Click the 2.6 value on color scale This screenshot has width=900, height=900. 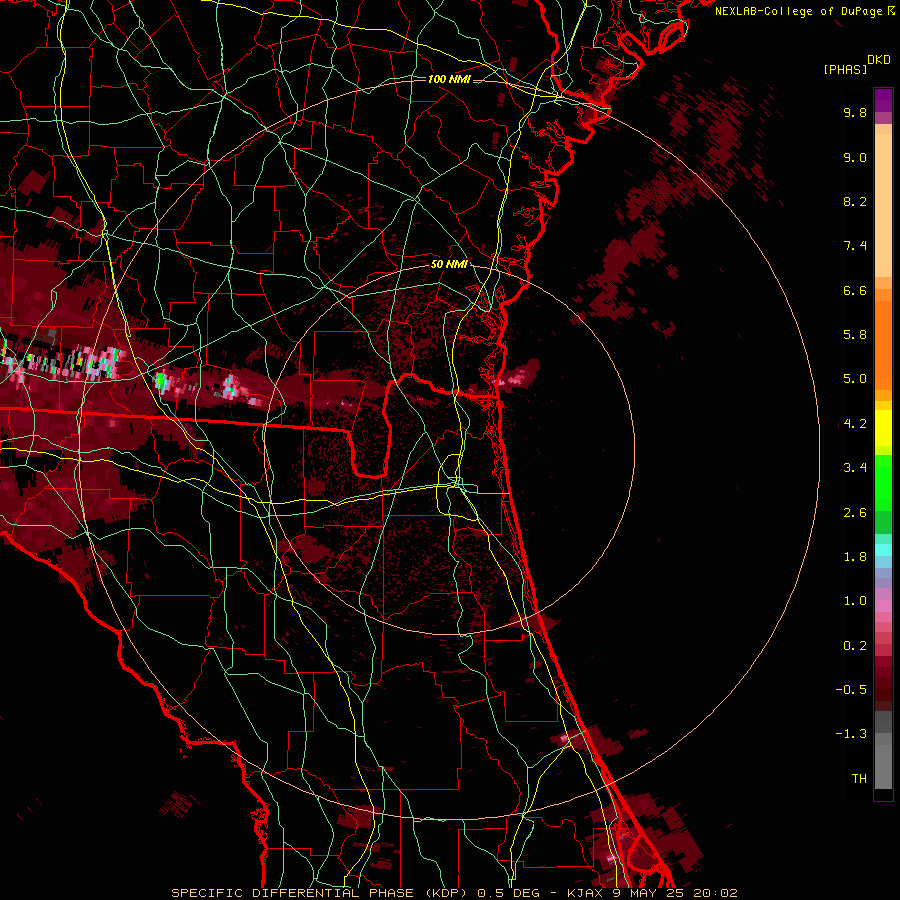point(855,513)
